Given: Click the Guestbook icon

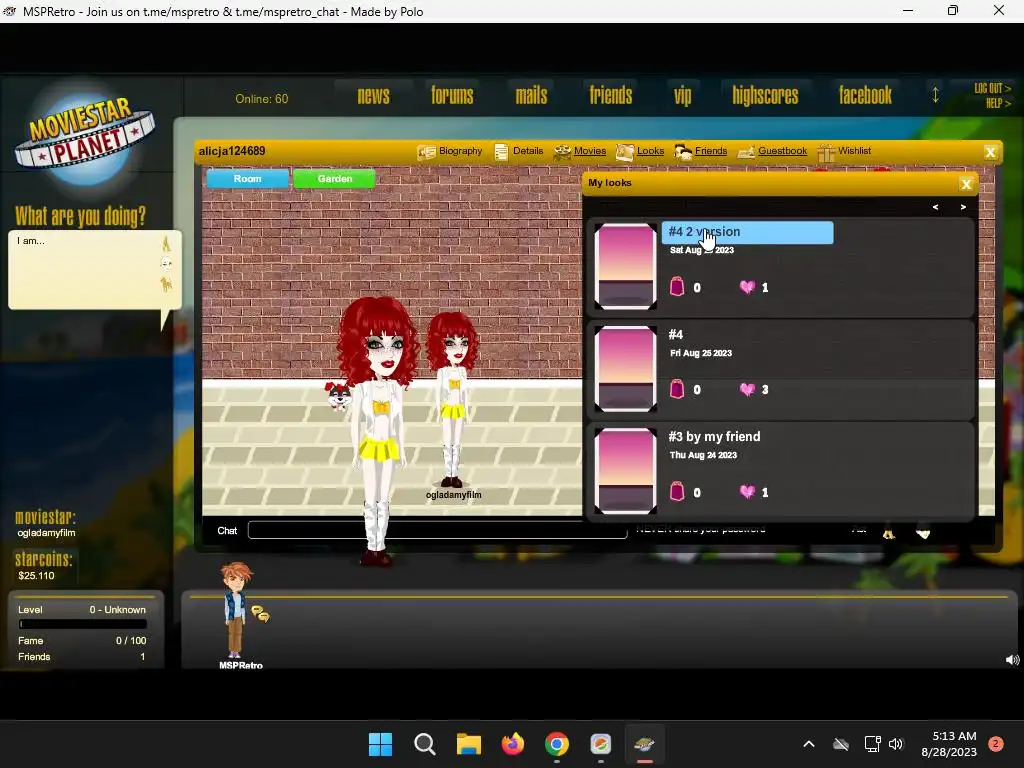Looking at the screenshot, I should pos(746,153).
